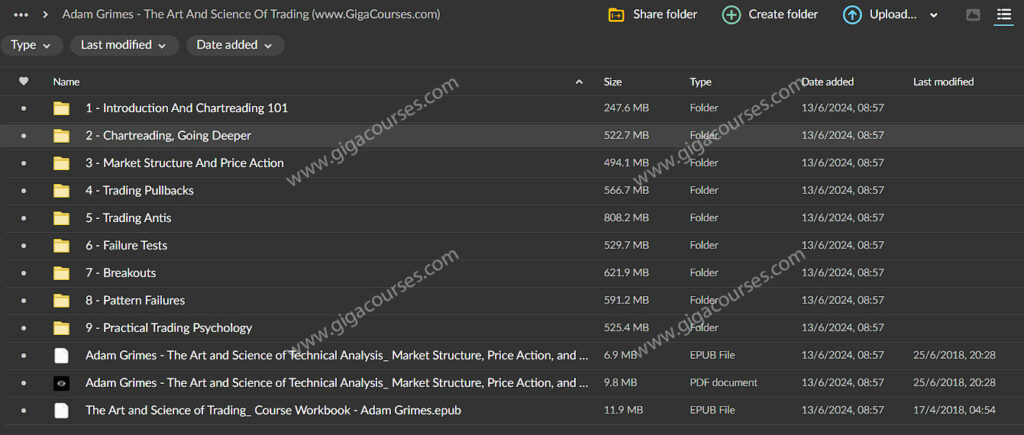Switch to list view layout

coord(1003,15)
